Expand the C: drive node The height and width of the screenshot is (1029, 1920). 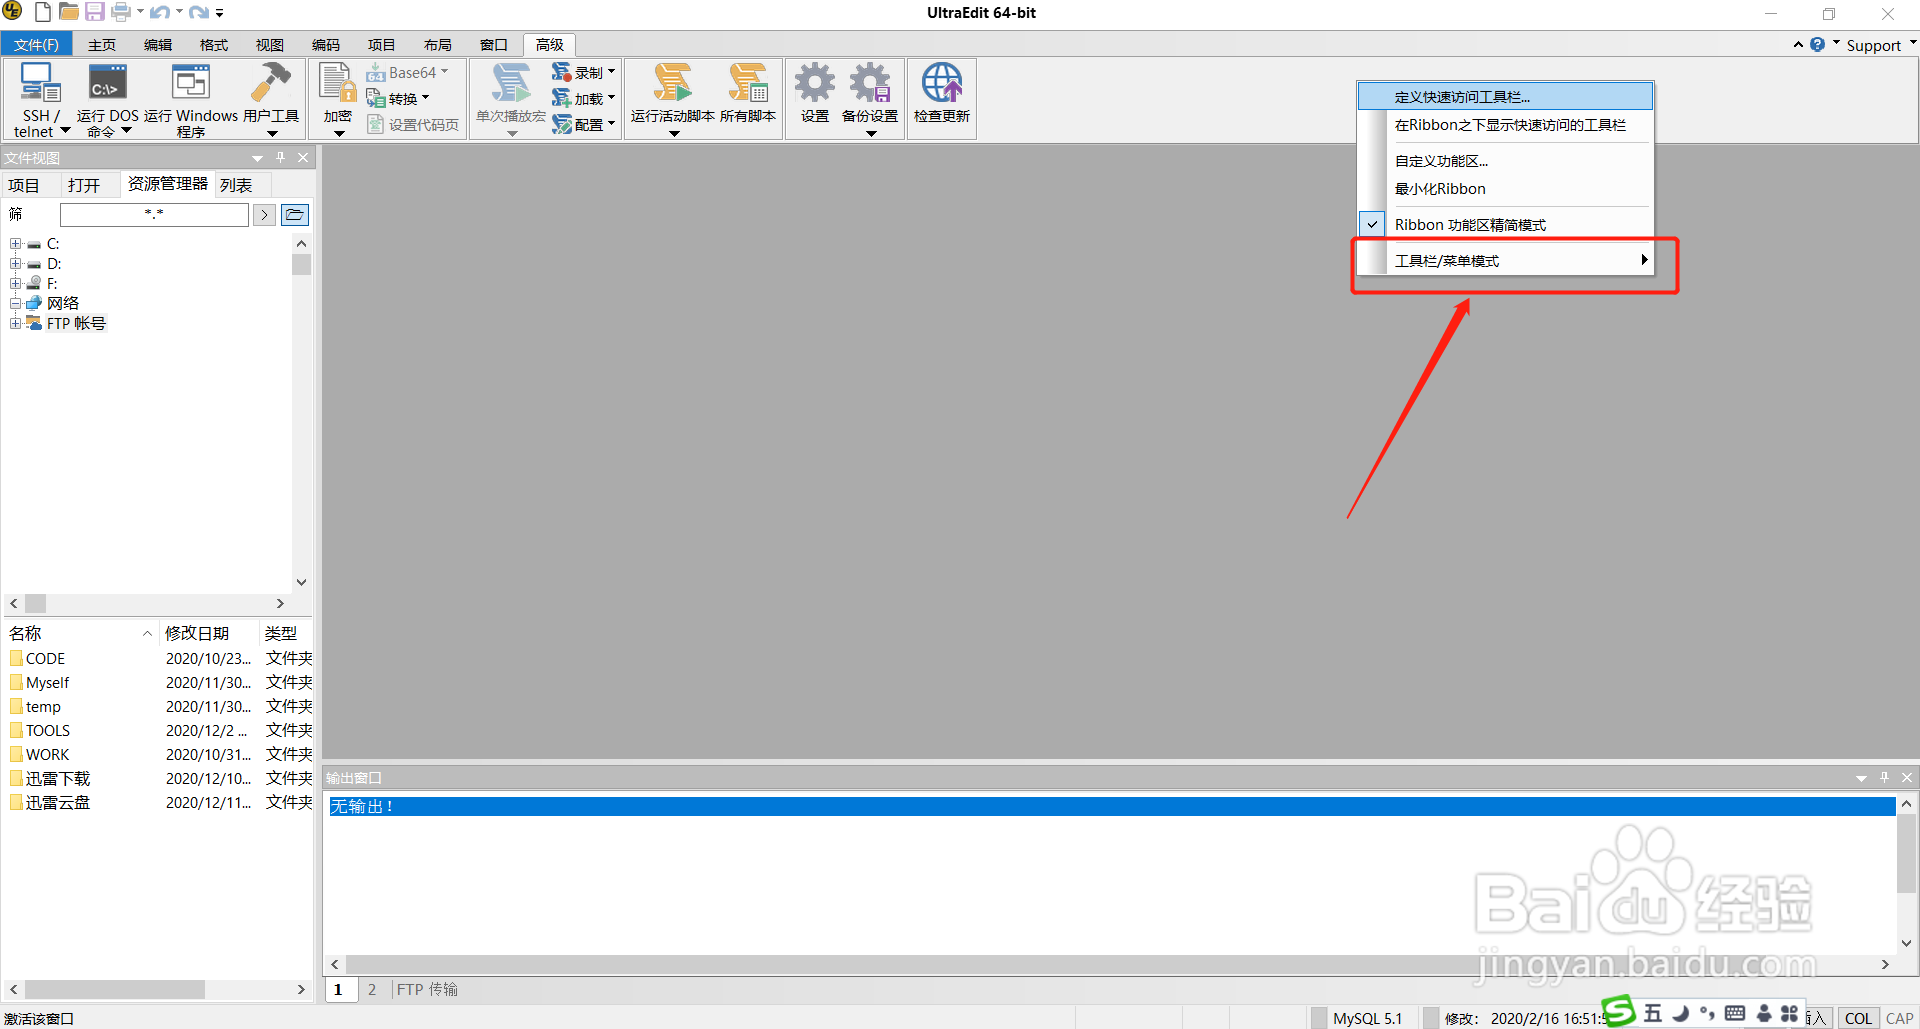15,244
